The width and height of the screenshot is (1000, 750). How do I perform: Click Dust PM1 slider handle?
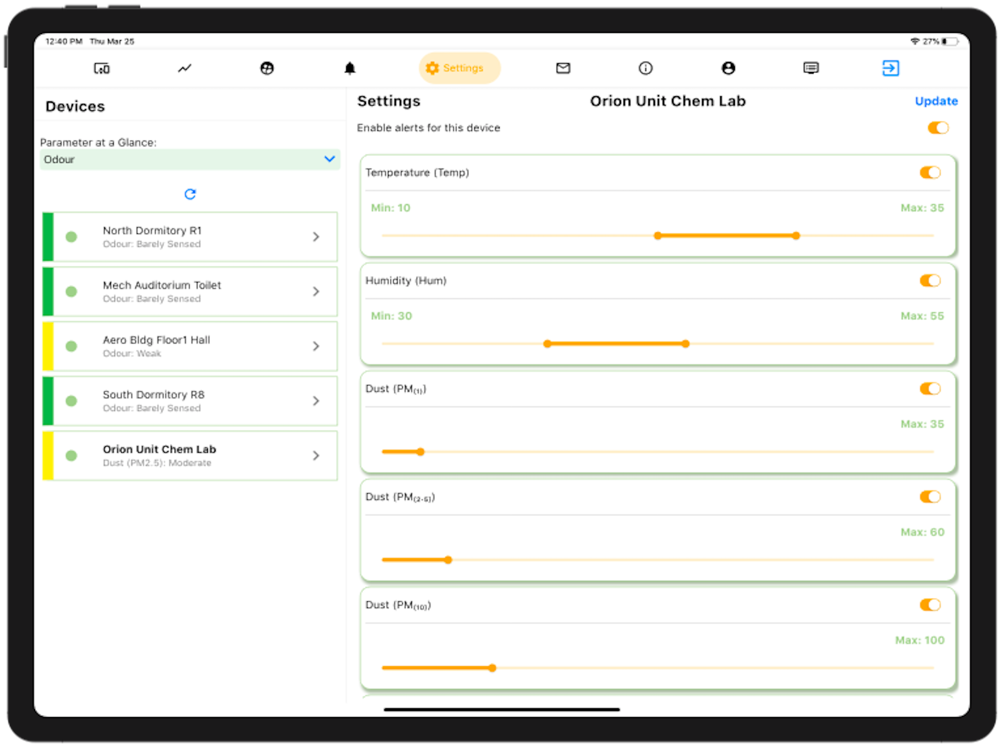pyautogui.click(x=420, y=452)
